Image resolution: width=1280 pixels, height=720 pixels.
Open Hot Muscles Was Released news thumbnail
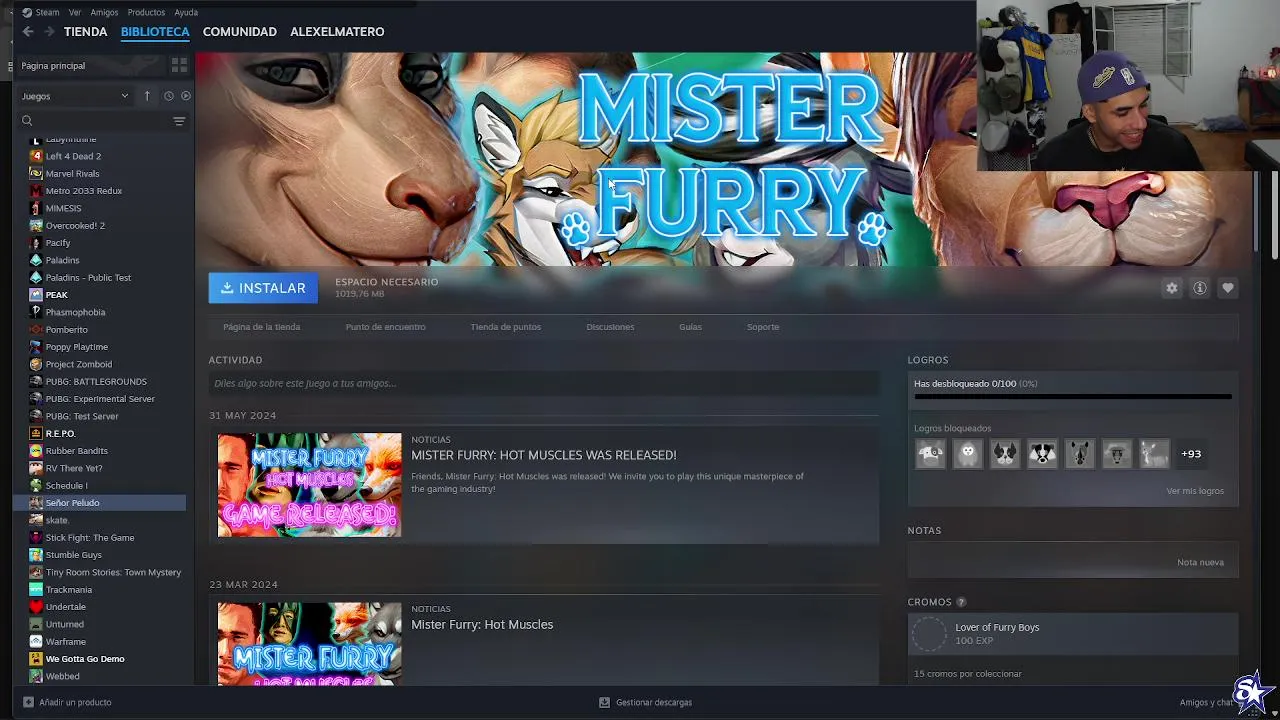click(x=309, y=485)
